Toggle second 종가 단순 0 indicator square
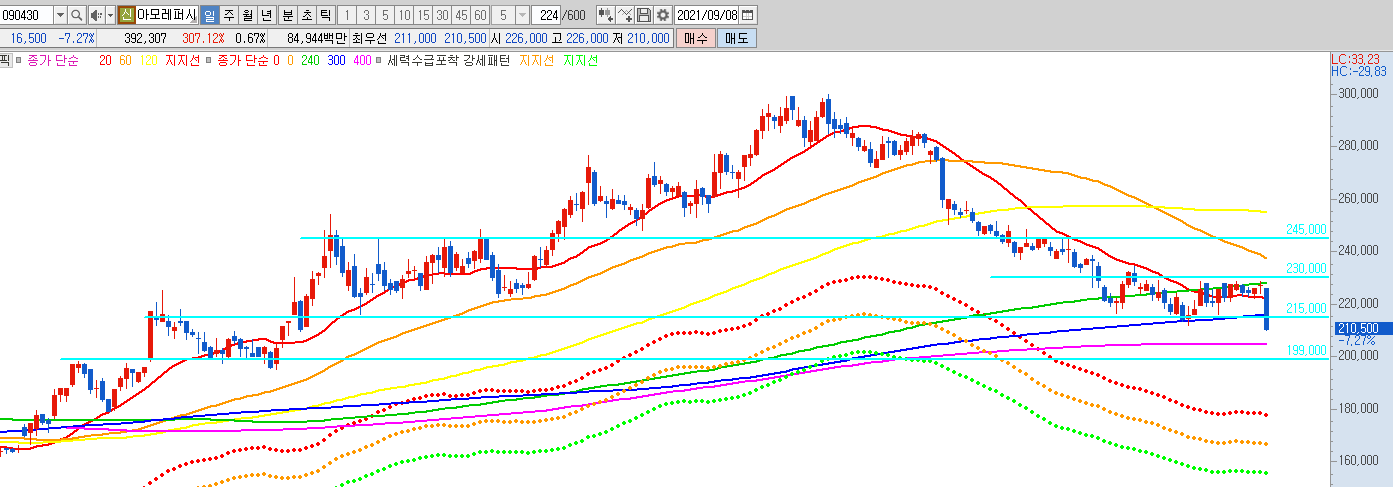 (x=208, y=60)
